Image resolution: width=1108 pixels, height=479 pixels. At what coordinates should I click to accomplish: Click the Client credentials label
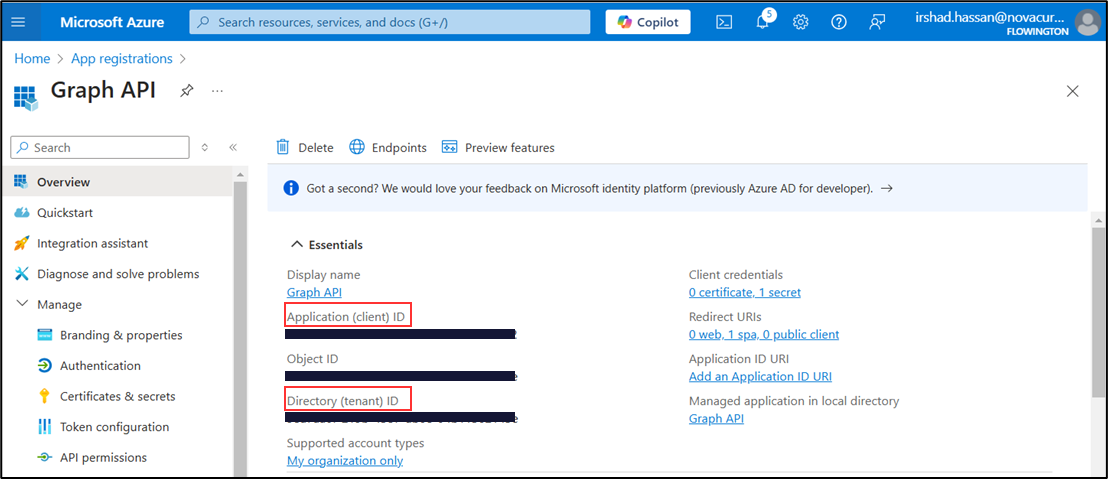coord(736,275)
